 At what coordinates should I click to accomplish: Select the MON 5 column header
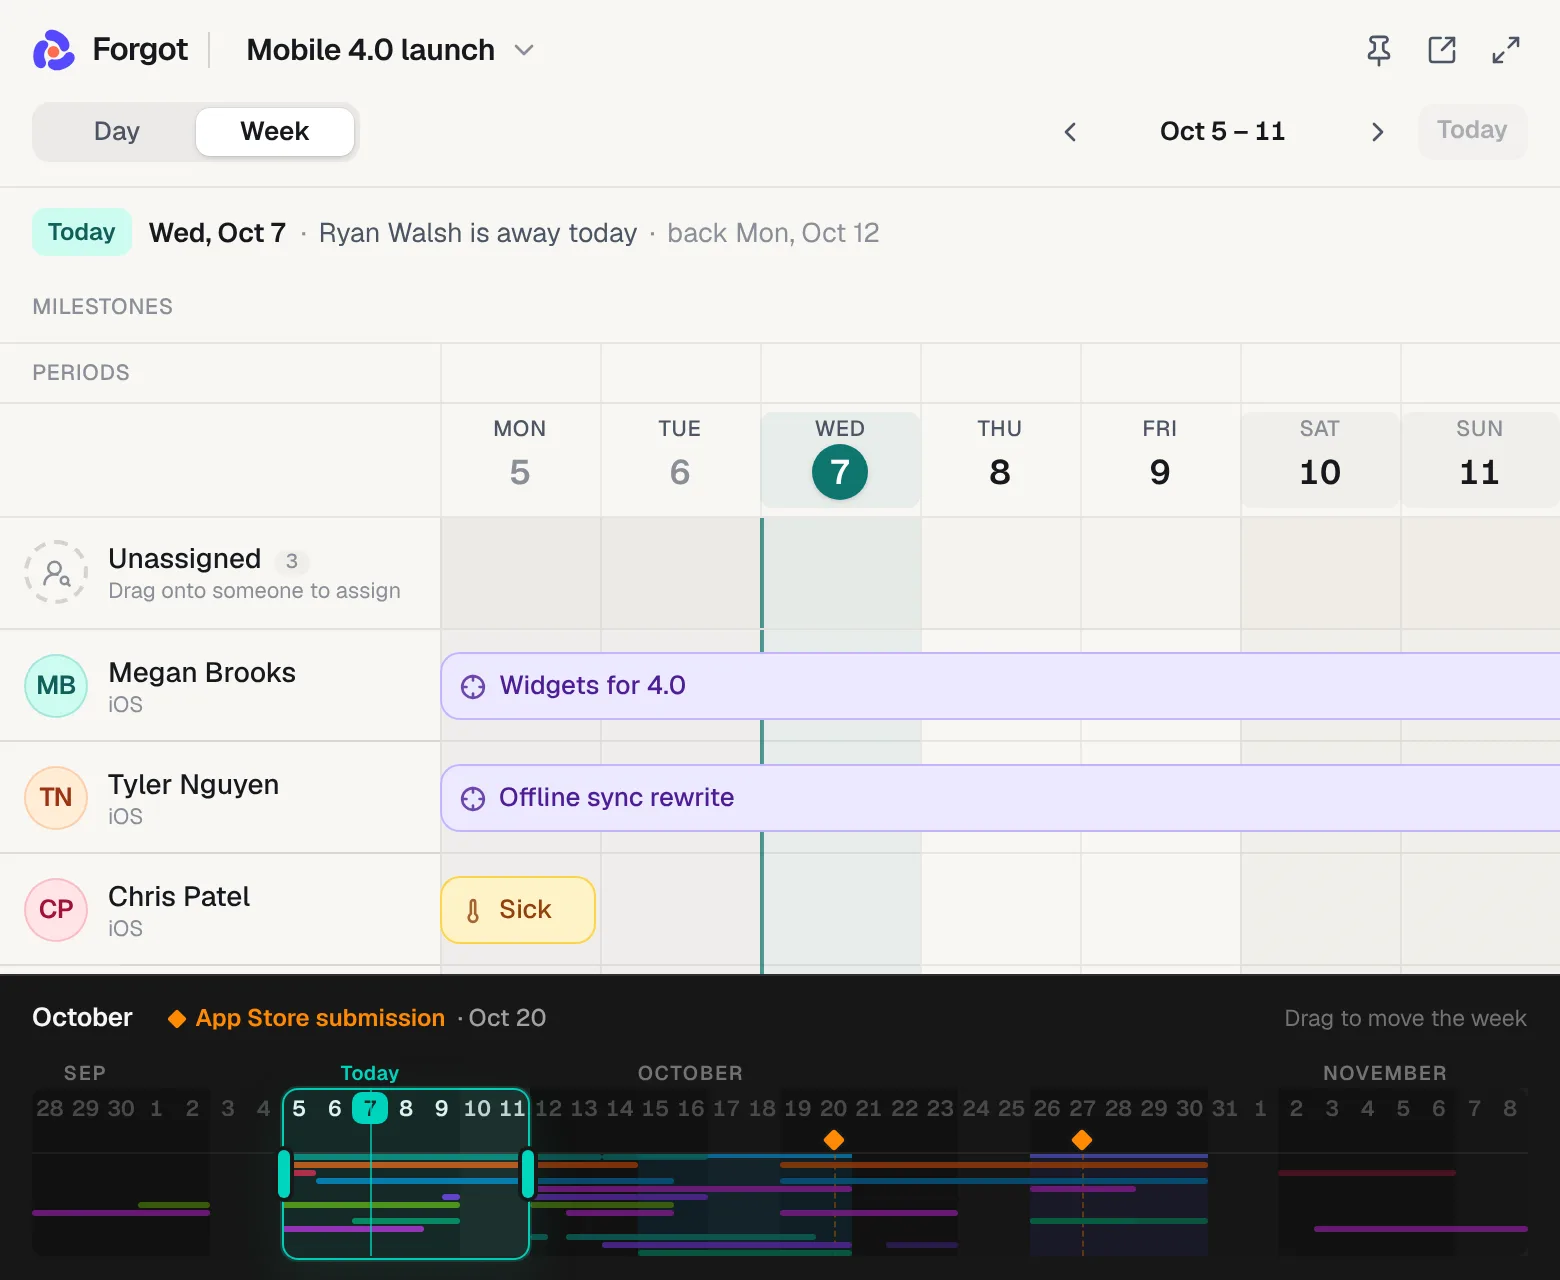[x=520, y=460]
